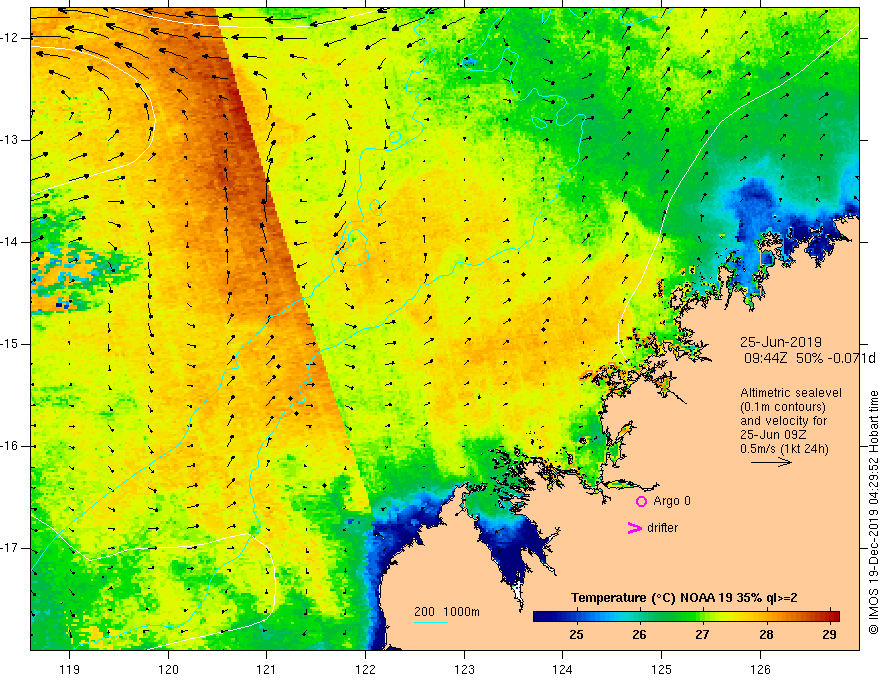Click latitude axis label -16
This screenshot has width=880, height=680.
click(x=10, y=446)
